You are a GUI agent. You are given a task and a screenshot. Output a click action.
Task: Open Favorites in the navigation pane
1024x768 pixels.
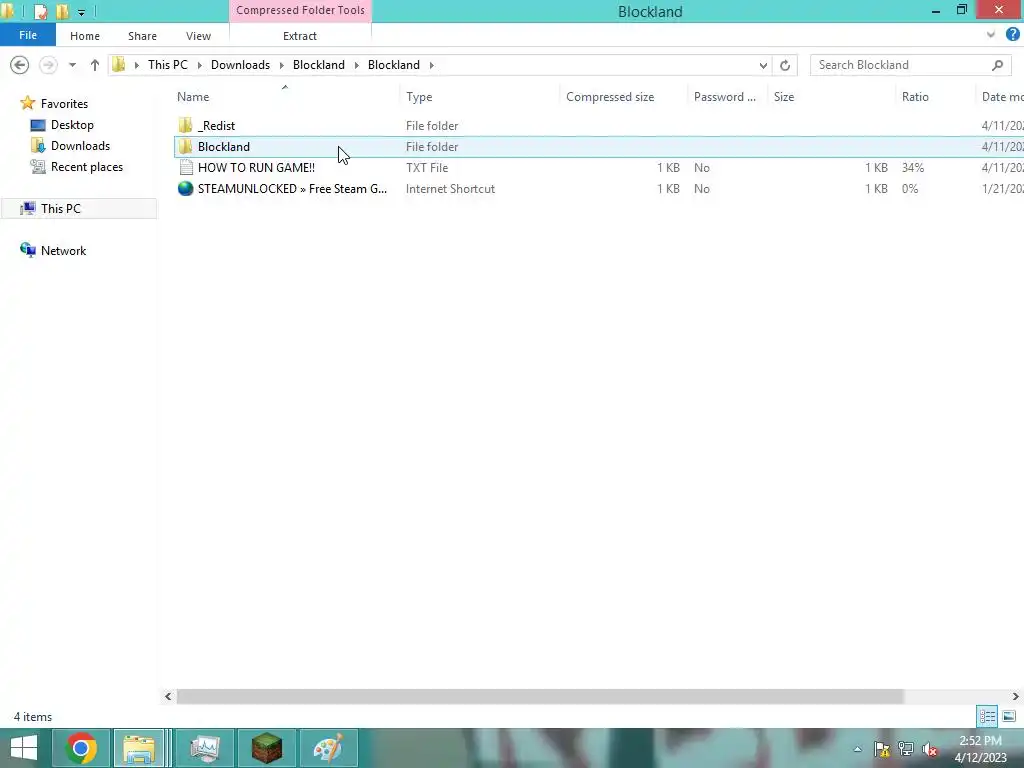(64, 104)
